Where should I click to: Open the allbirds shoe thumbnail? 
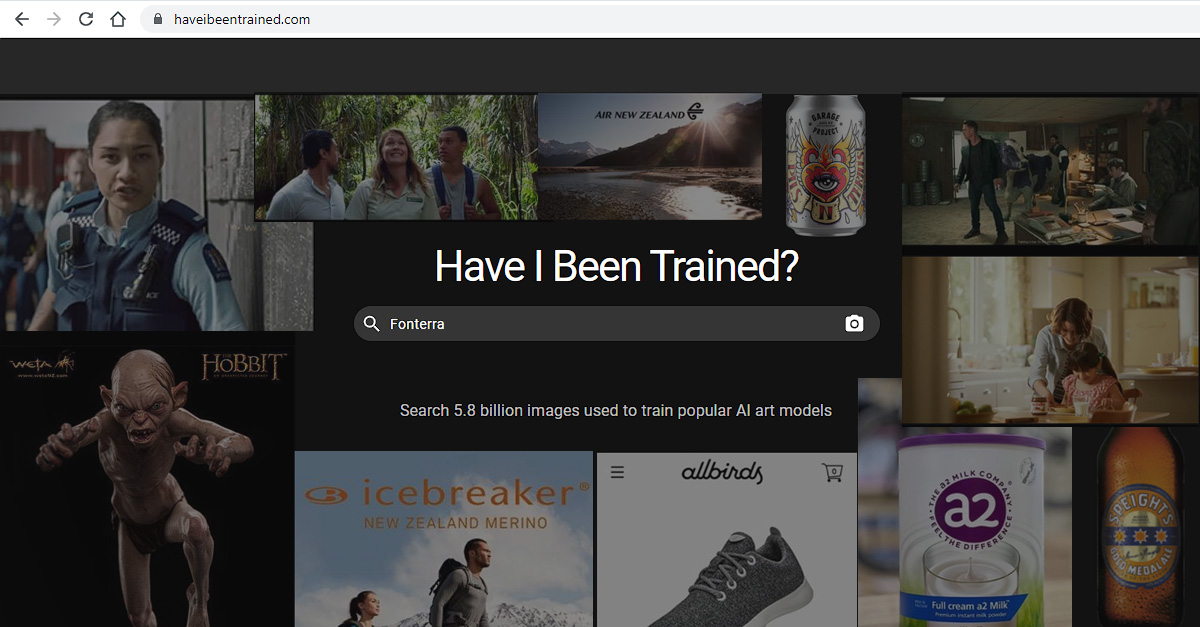(x=727, y=540)
